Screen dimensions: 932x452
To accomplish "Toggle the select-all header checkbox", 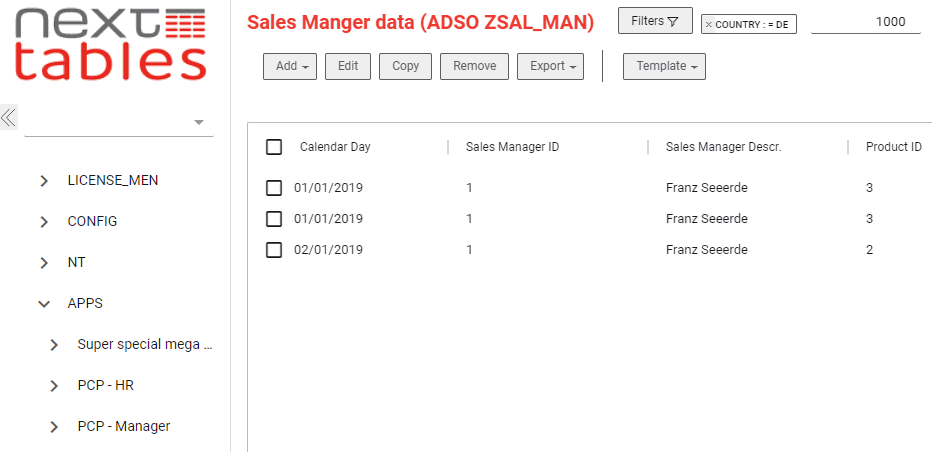I will tap(274, 147).
